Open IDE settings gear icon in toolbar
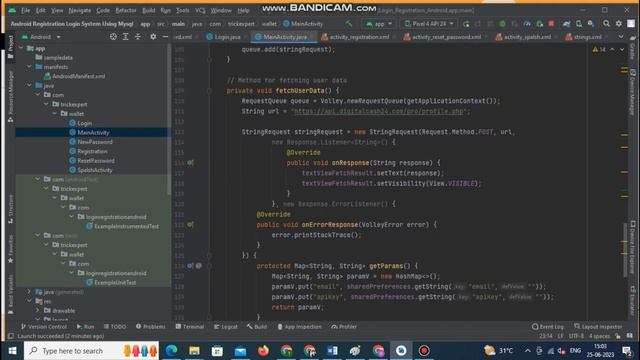Screen dimensions: 640x360 point(619,24)
